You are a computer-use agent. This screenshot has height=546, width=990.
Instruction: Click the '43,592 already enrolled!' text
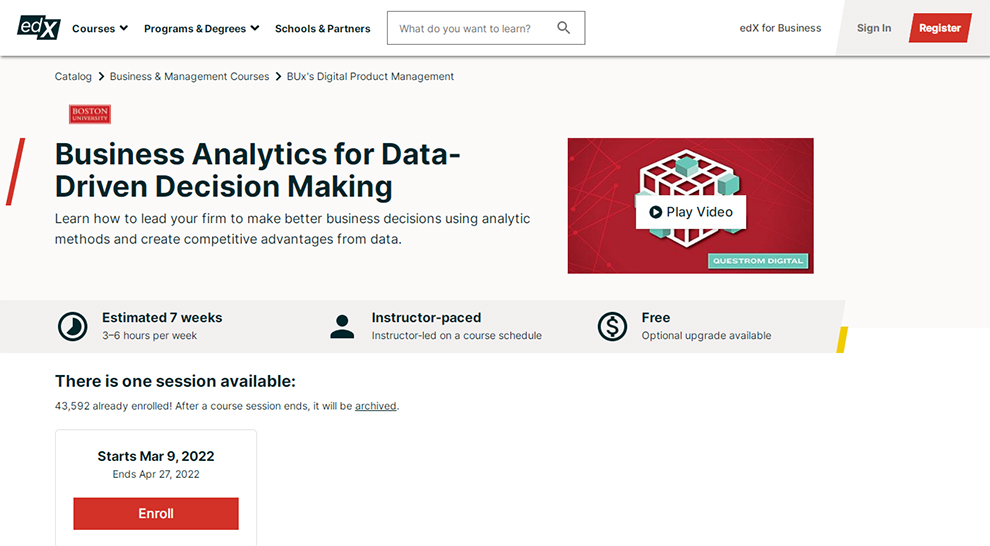pyautogui.click(x=114, y=406)
